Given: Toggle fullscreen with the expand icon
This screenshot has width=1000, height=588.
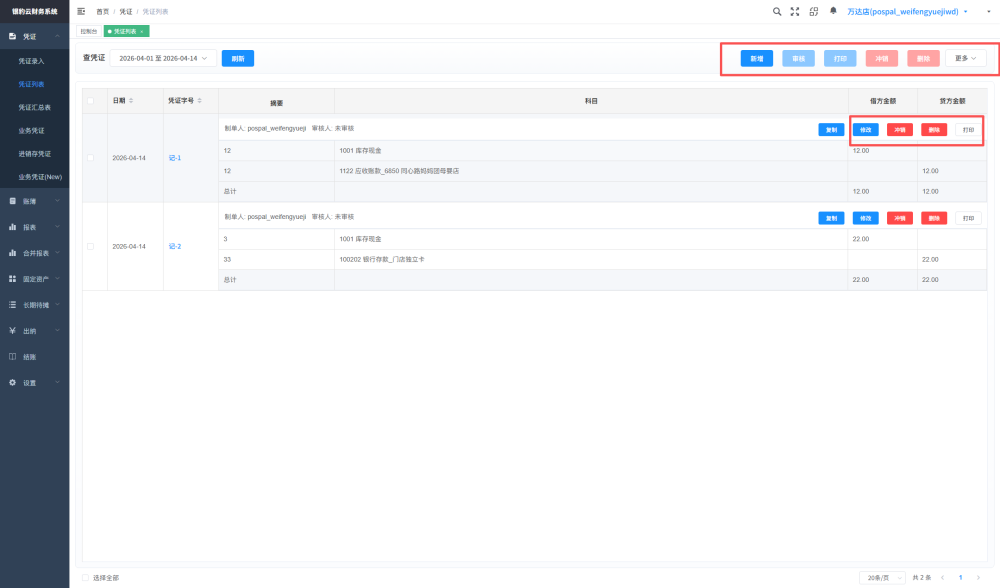Looking at the screenshot, I should (795, 11).
